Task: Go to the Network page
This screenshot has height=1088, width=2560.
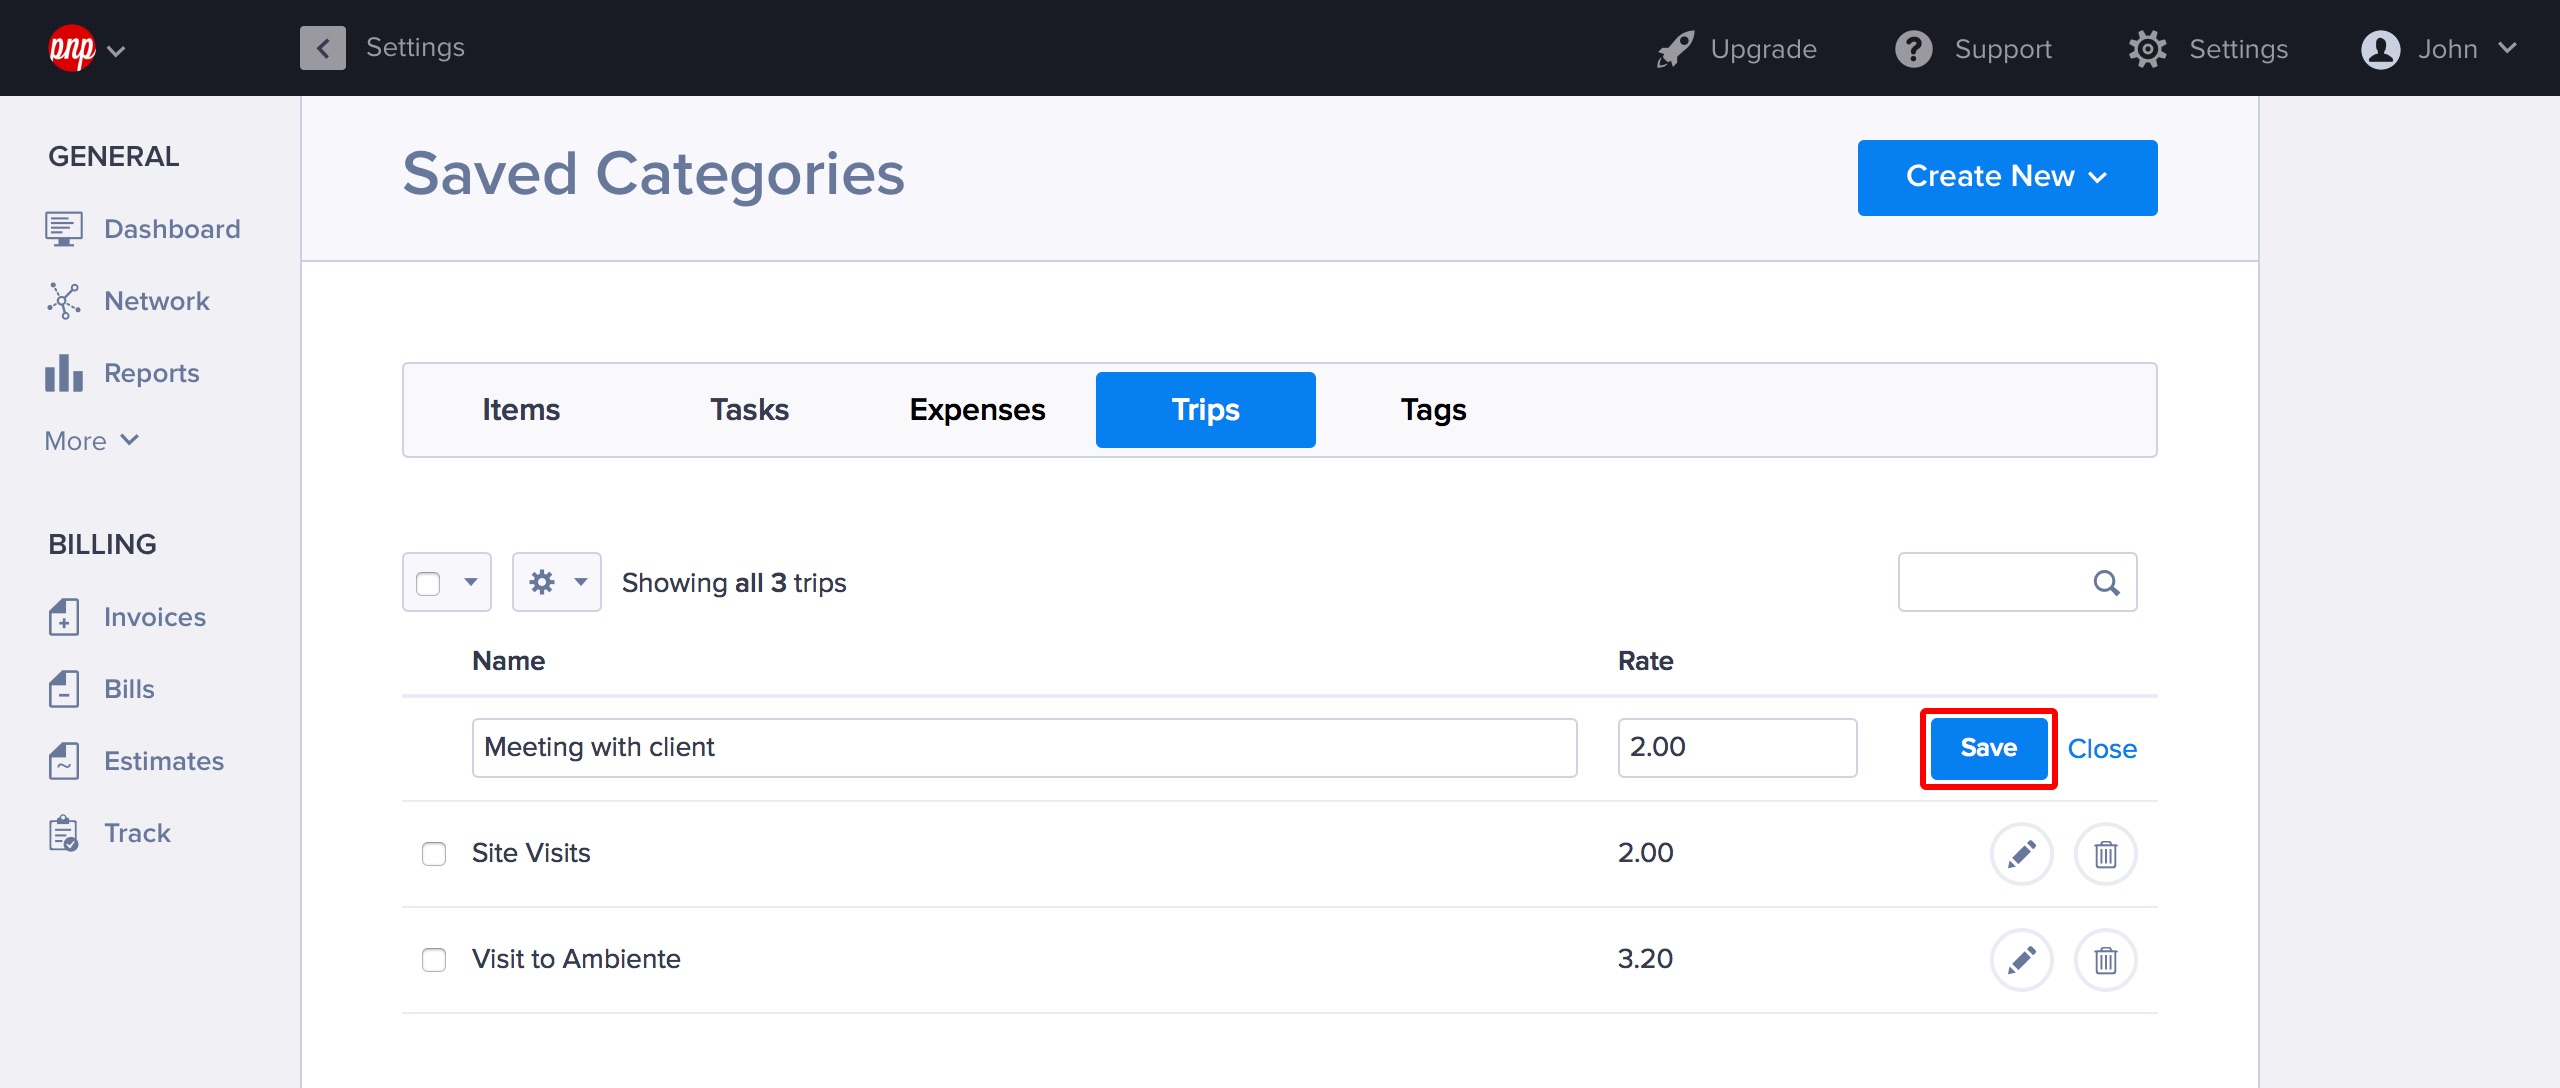Action: click(156, 301)
